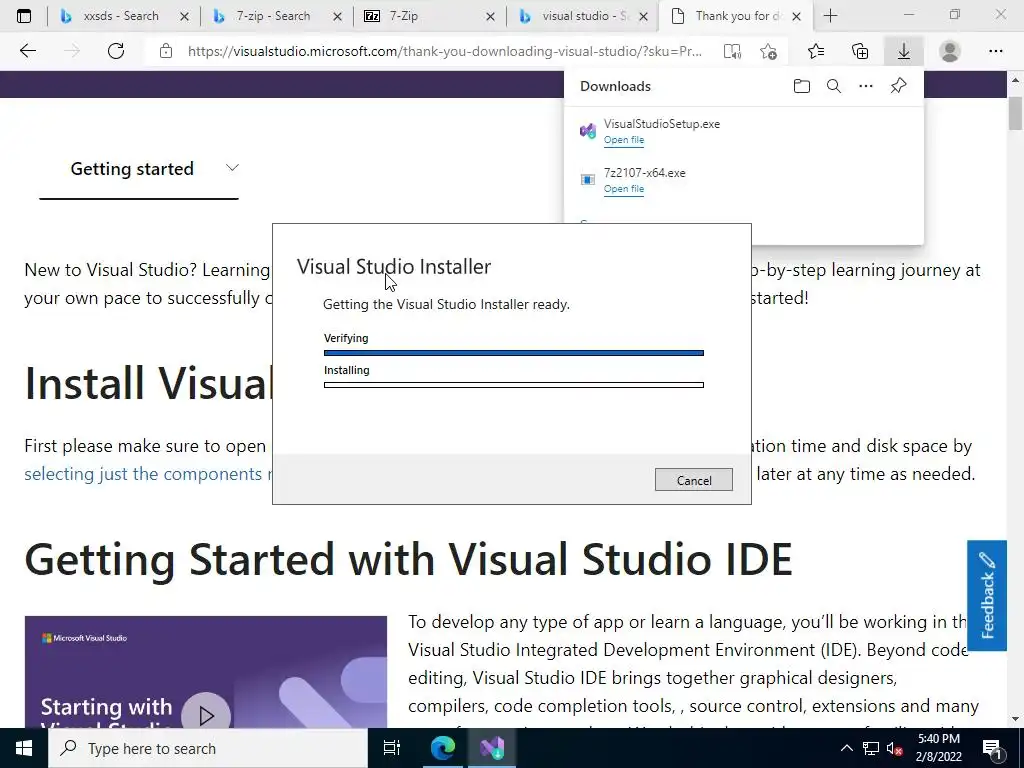Refresh the current page
Viewport: 1024px width, 768px height.
click(116, 51)
